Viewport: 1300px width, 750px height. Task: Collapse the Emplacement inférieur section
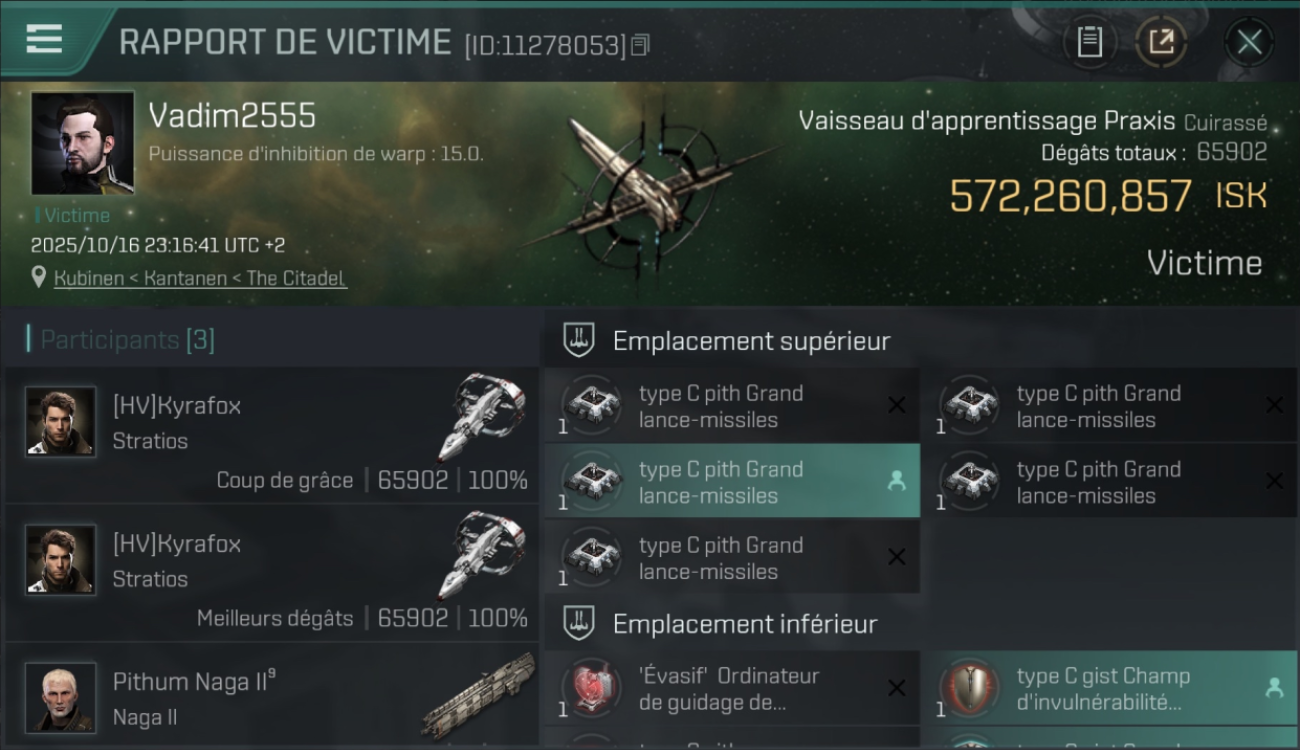(x=579, y=624)
